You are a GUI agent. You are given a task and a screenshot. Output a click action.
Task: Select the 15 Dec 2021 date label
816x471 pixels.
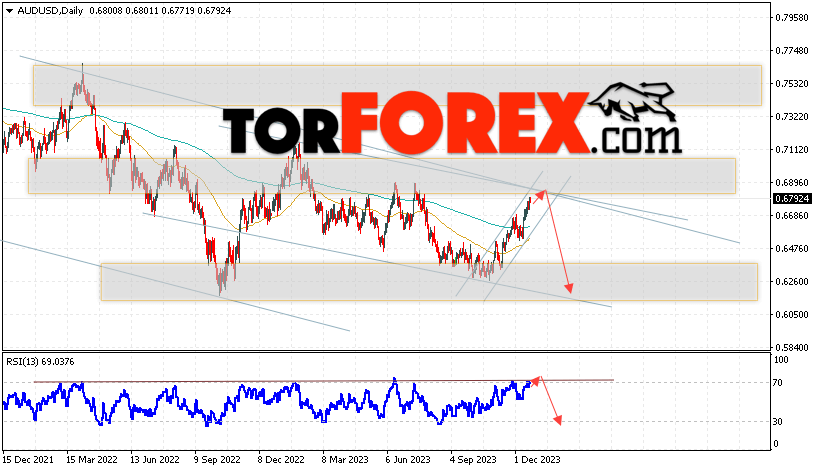tap(28, 460)
